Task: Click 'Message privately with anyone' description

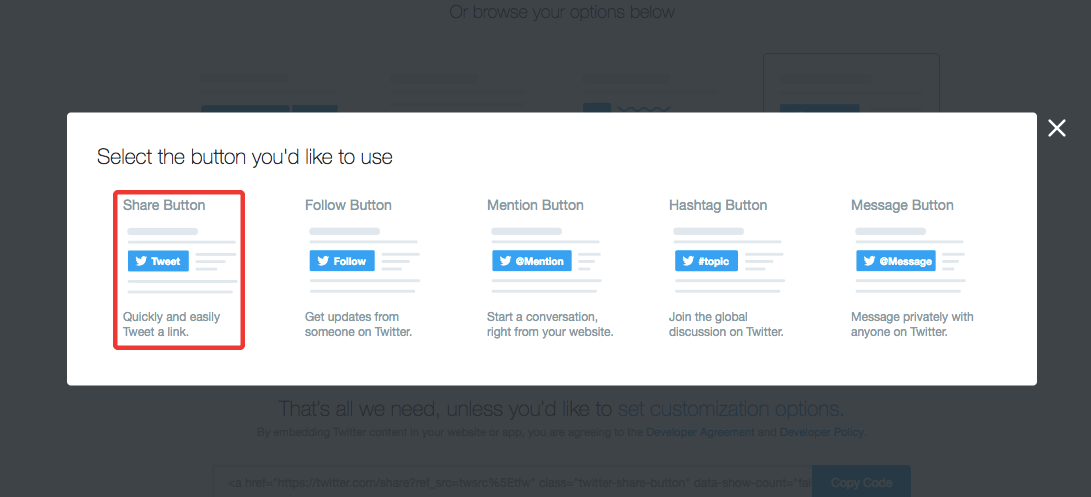Action: click(912, 324)
